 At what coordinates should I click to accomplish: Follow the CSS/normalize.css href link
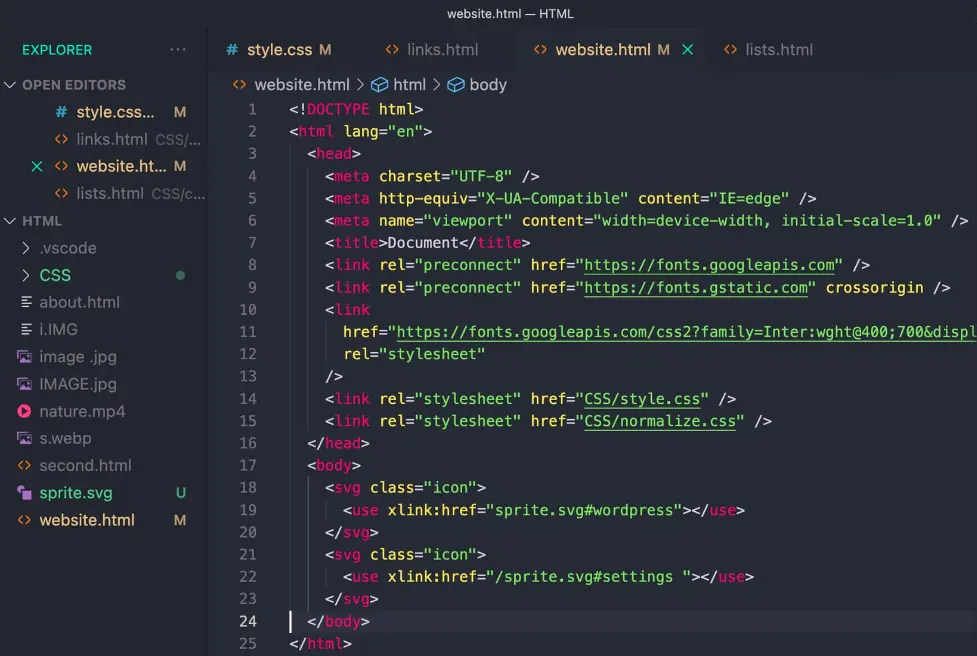(660, 421)
